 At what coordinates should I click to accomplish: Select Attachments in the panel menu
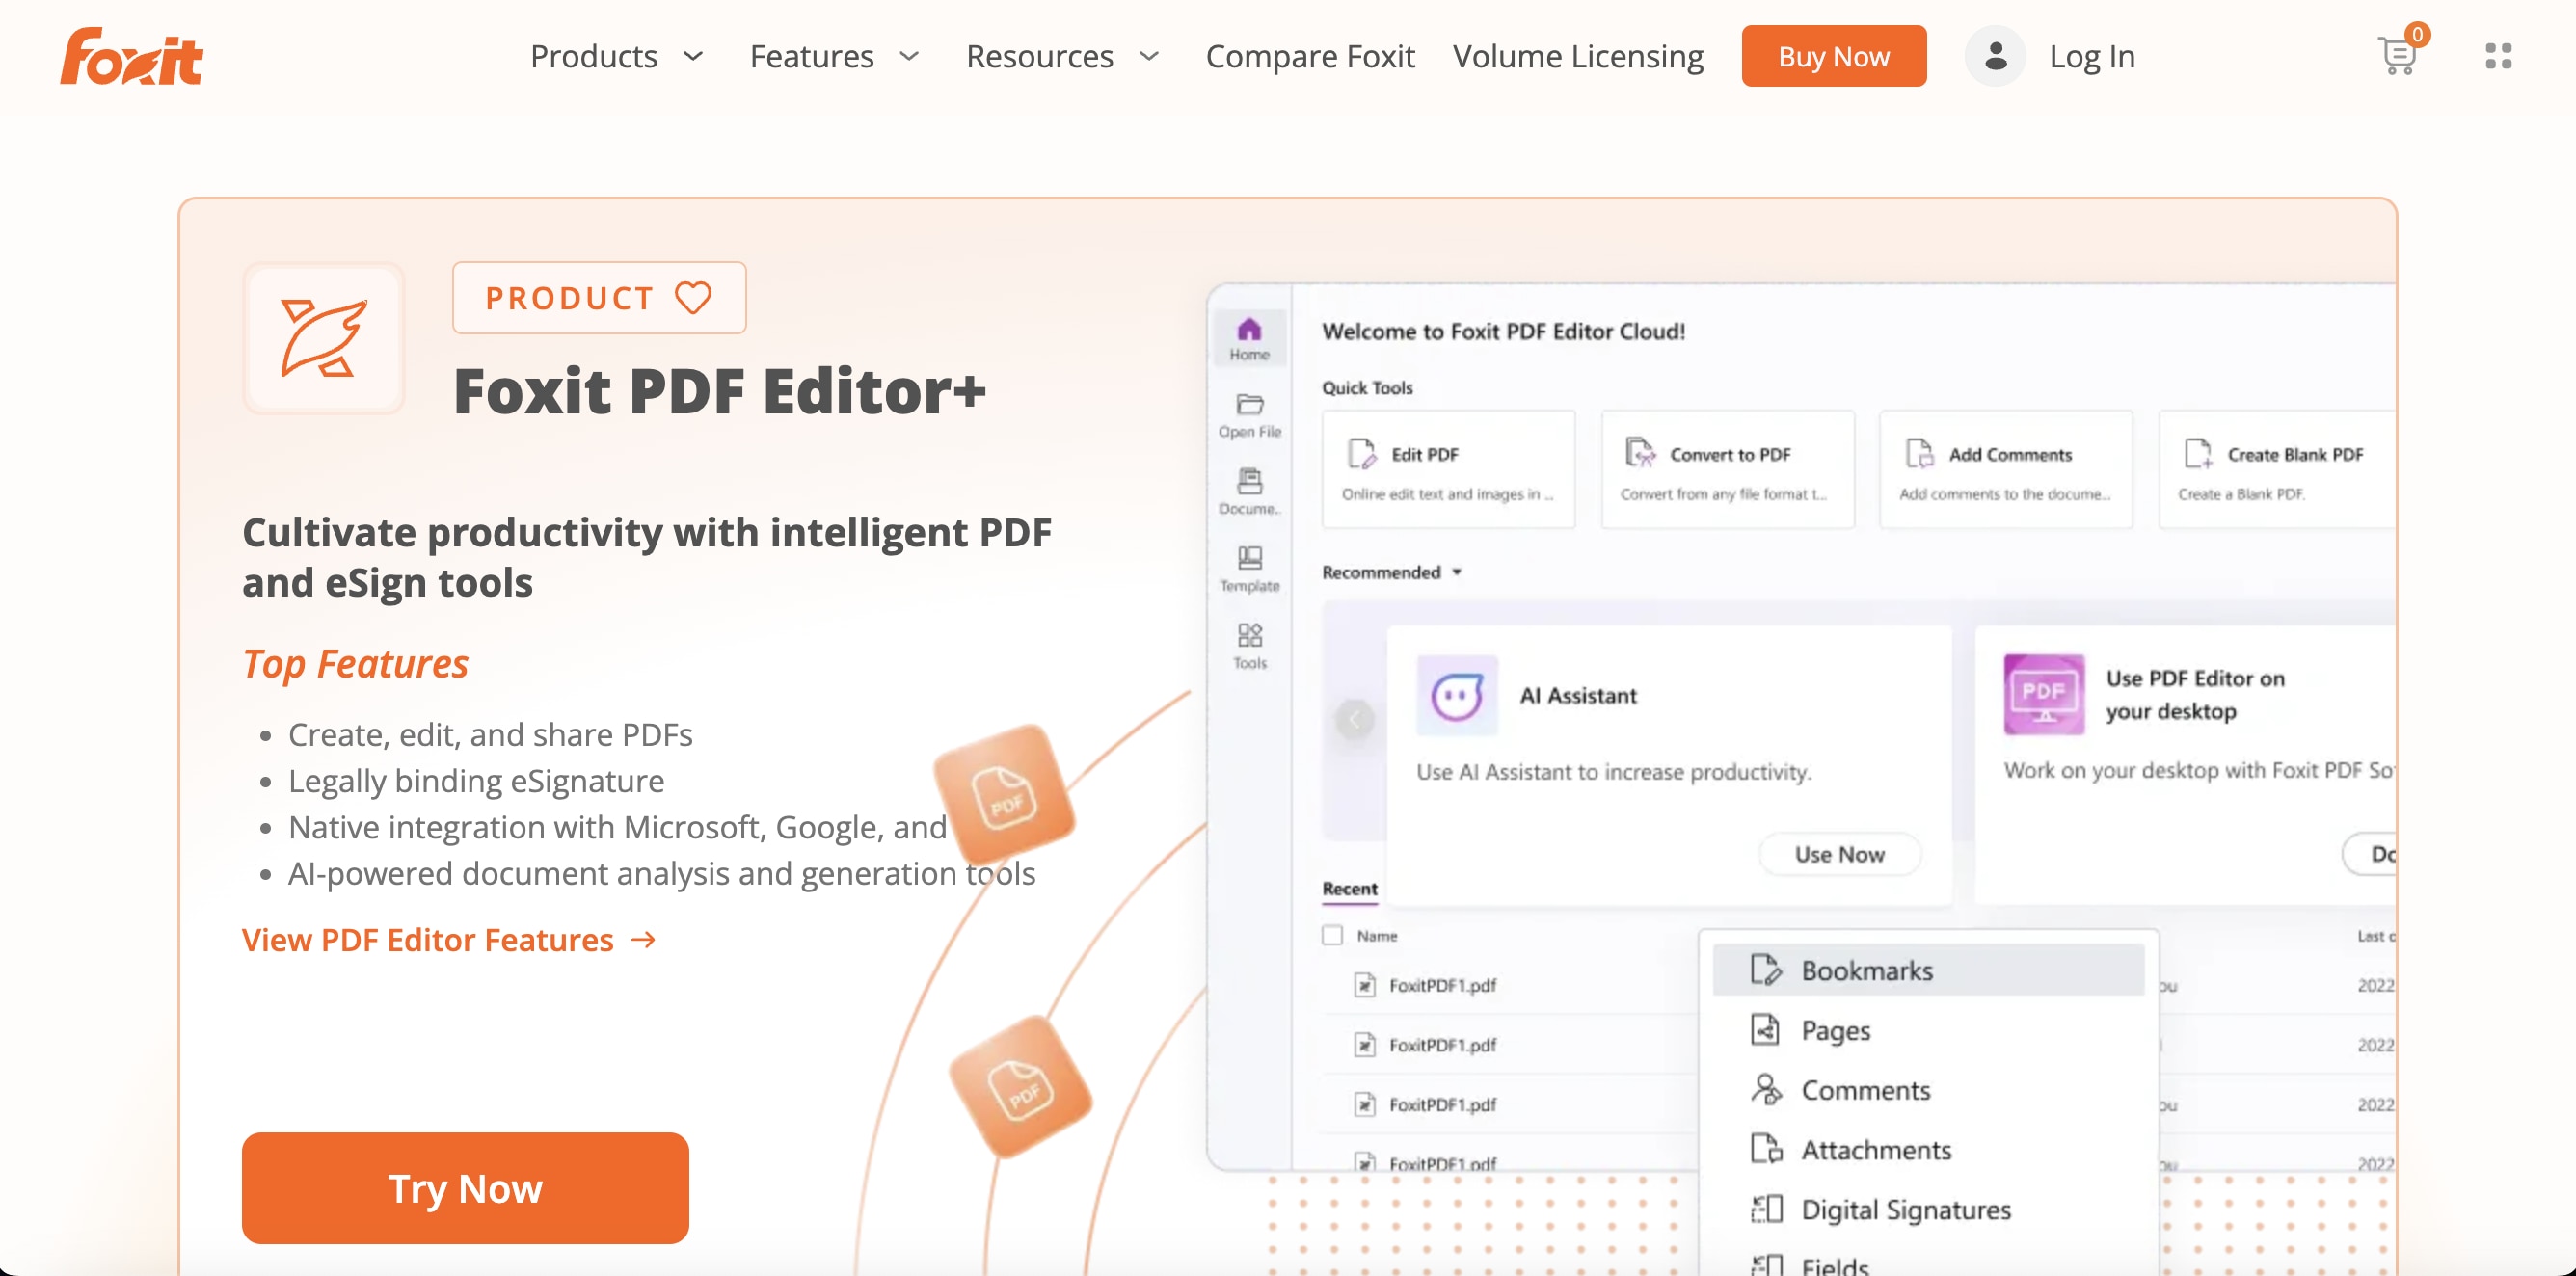pos(1928,1149)
